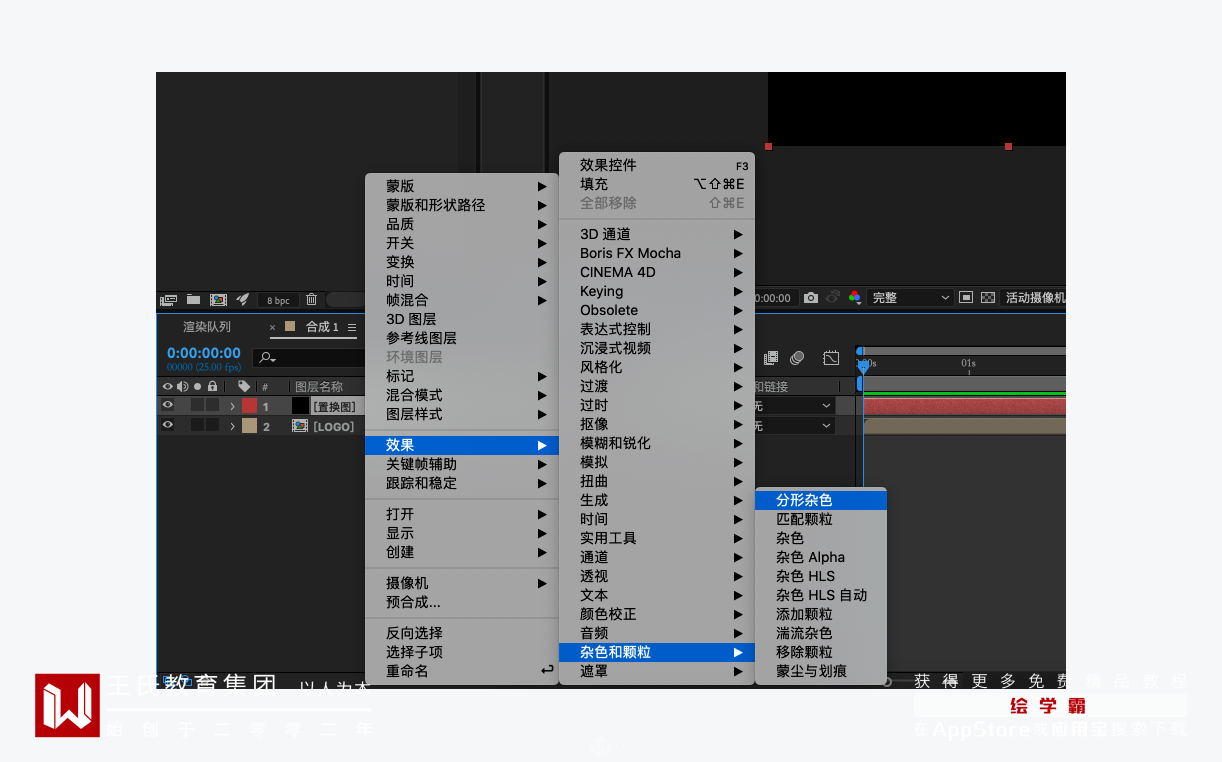
Task: Choose 杂色 HLS 自动 effect
Action: tap(821, 595)
